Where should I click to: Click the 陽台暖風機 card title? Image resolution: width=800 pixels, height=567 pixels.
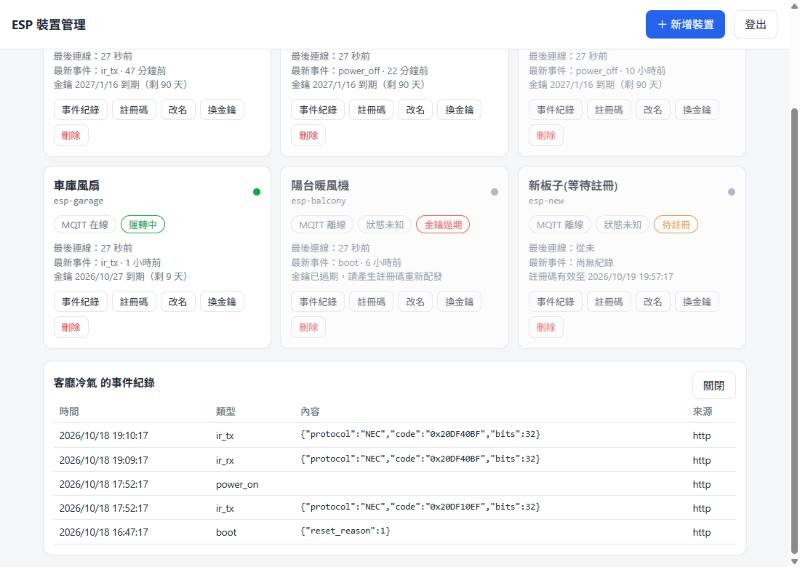click(x=320, y=185)
